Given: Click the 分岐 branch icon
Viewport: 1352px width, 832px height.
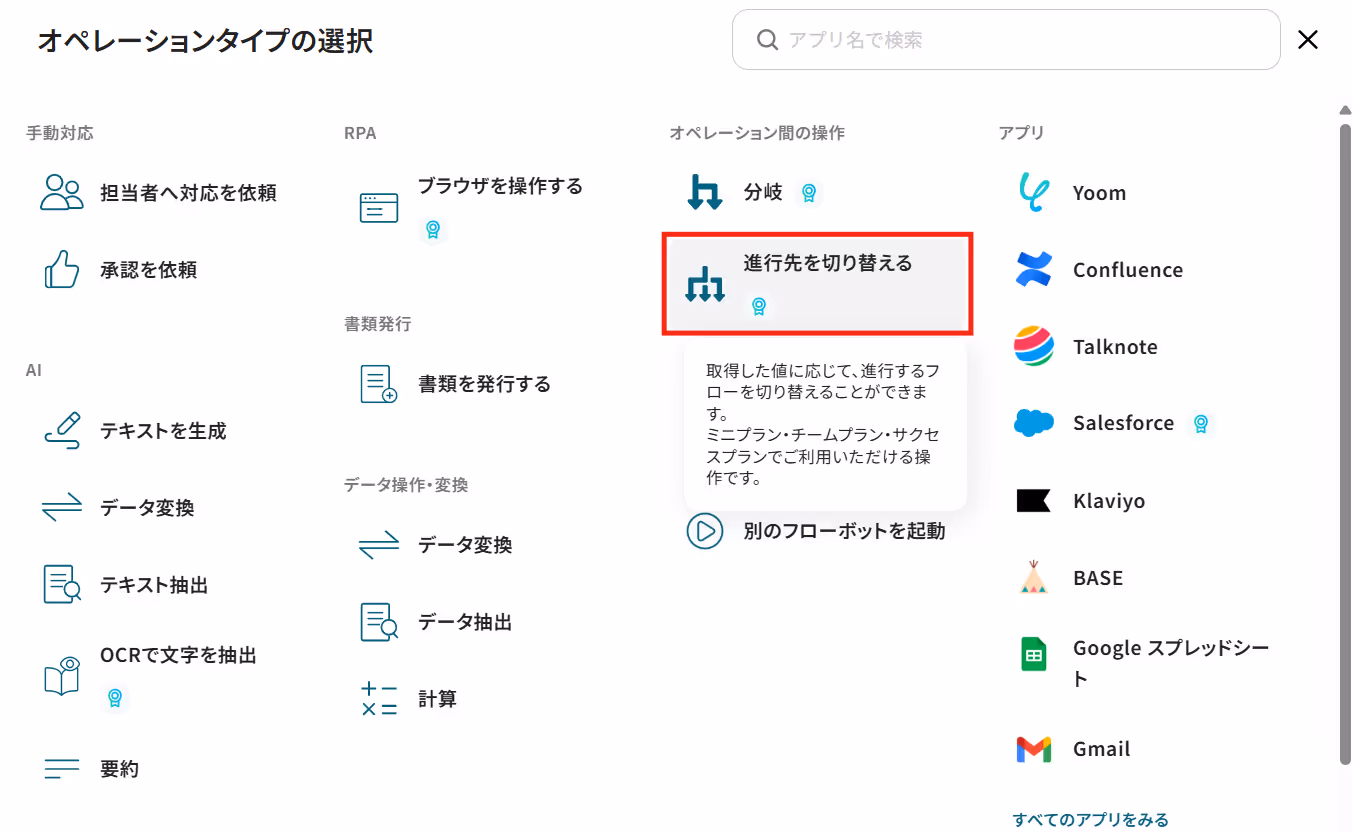Looking at the screenshot, I should [x=705, y=192].
